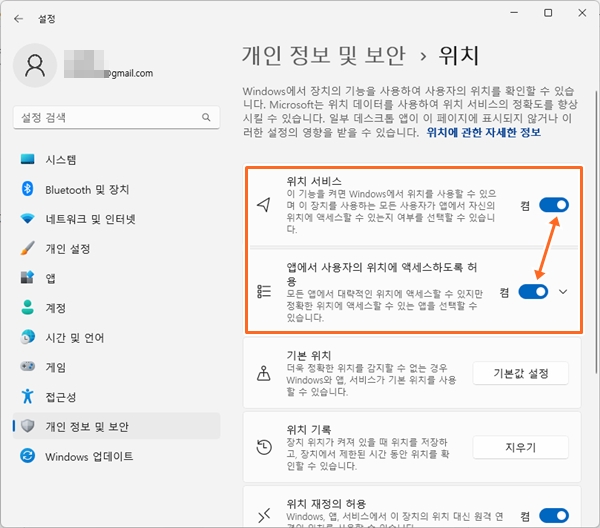Click the 접근성 accessibility figure icon
Viewport: 600px width, 528px height.
click(28, 396)
